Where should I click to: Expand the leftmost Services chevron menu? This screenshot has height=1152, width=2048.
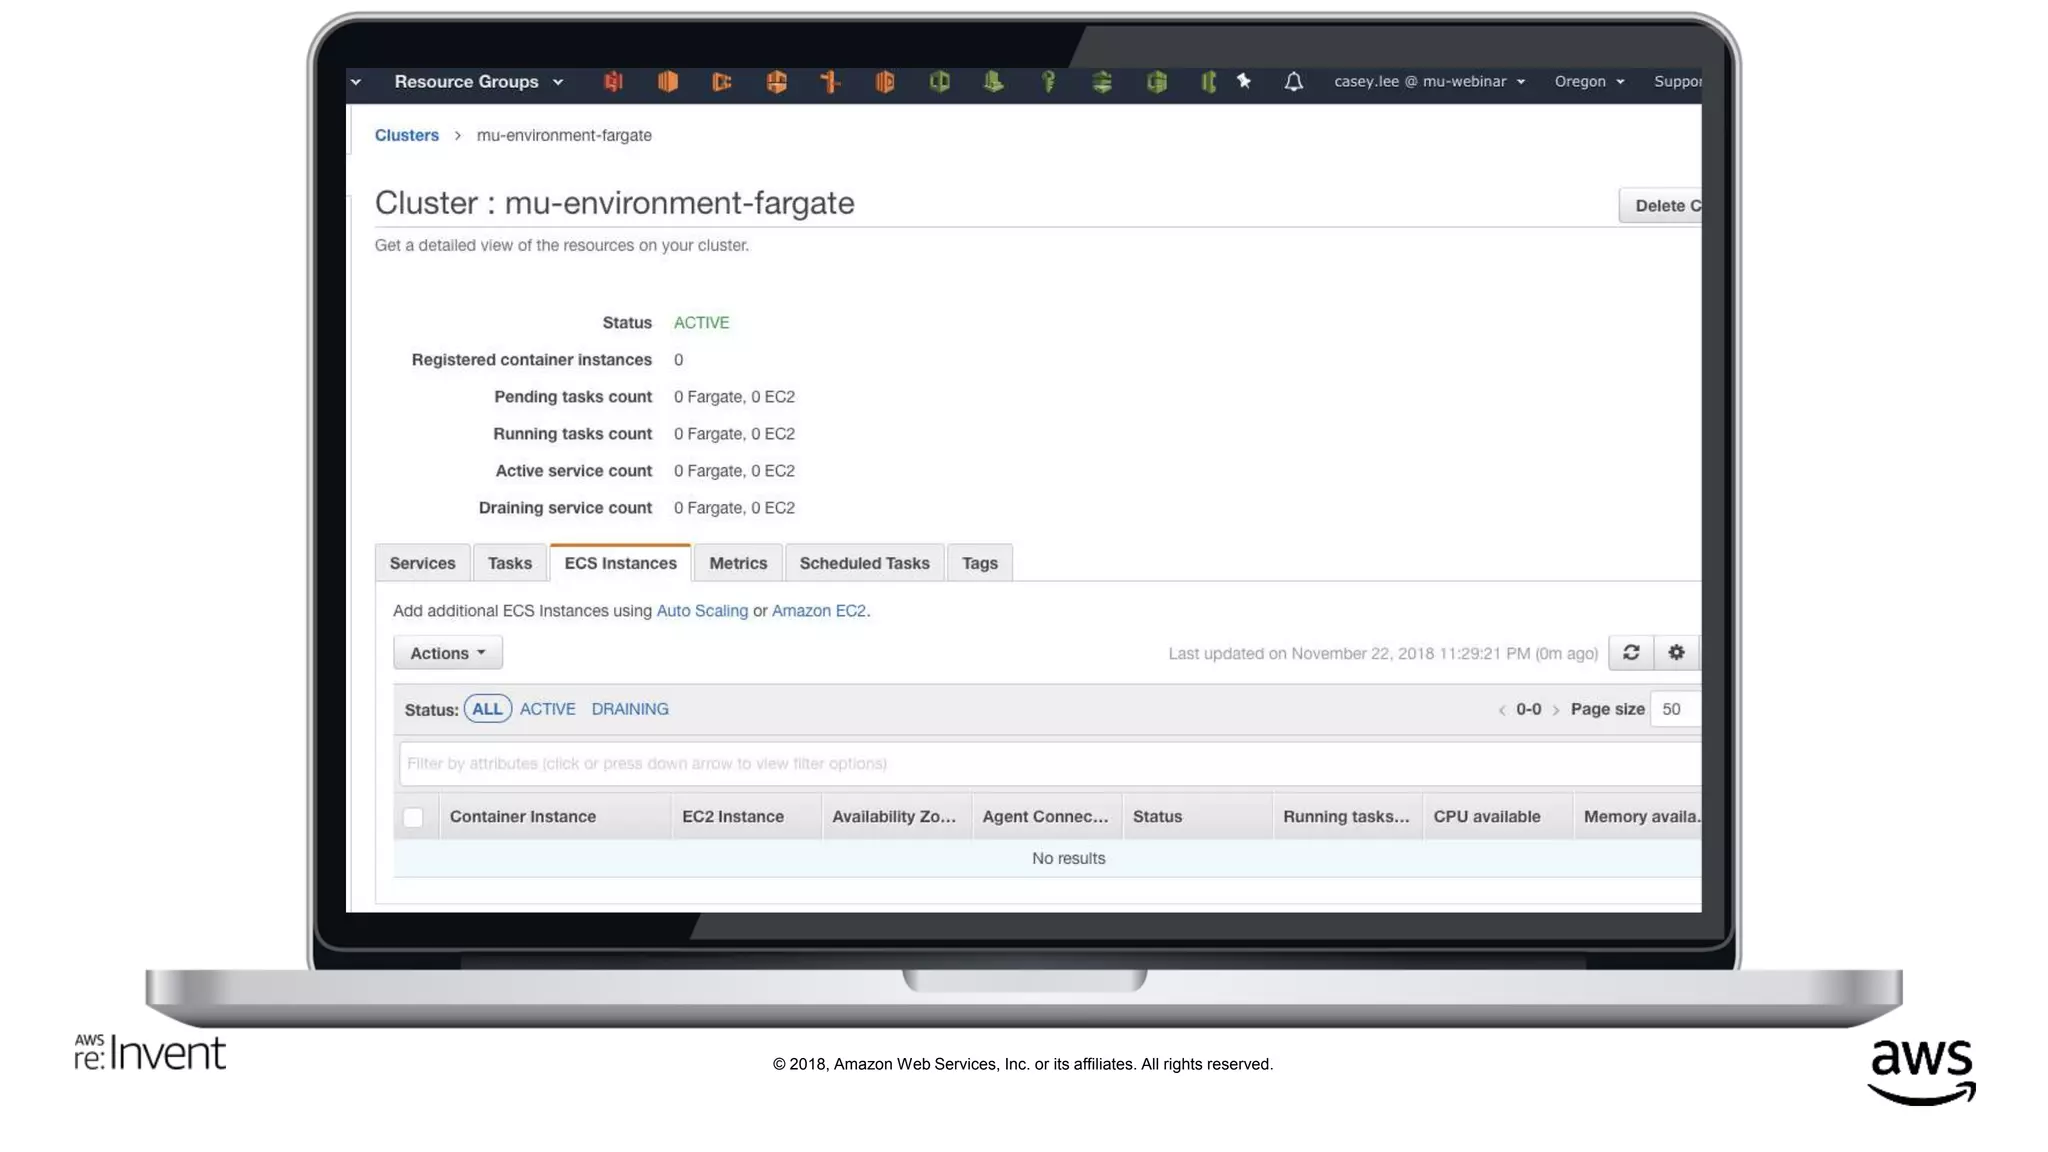click(356, 82)
